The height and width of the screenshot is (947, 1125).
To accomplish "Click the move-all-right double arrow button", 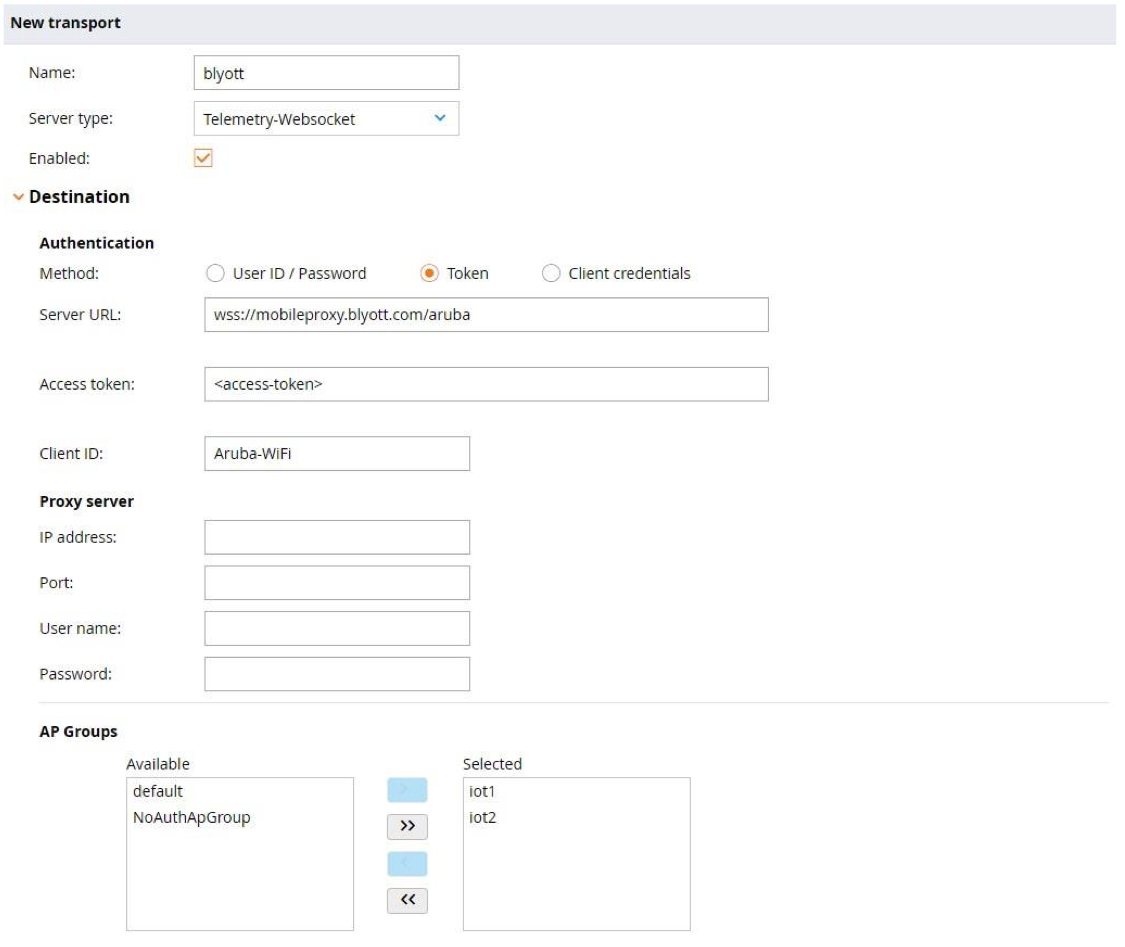I will (407, 827).
